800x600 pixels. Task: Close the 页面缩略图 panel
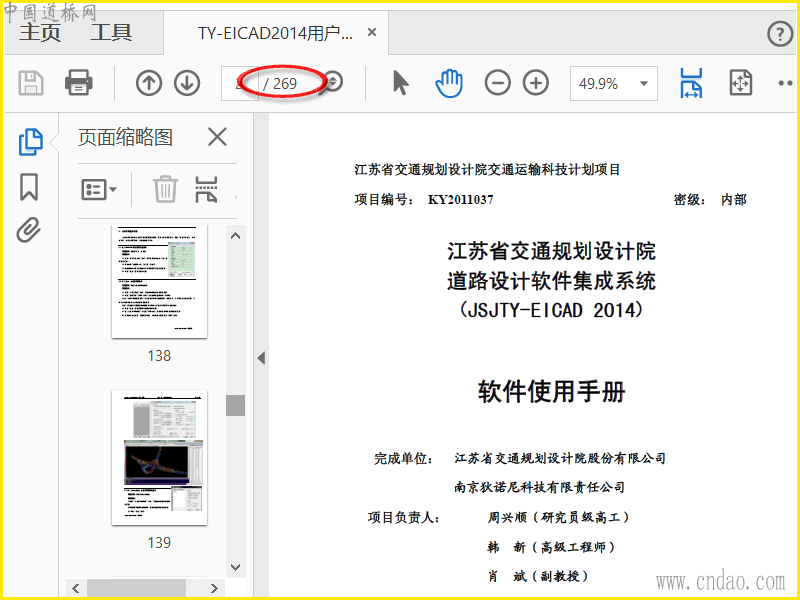pyautogui.click(x=217, y=137)
